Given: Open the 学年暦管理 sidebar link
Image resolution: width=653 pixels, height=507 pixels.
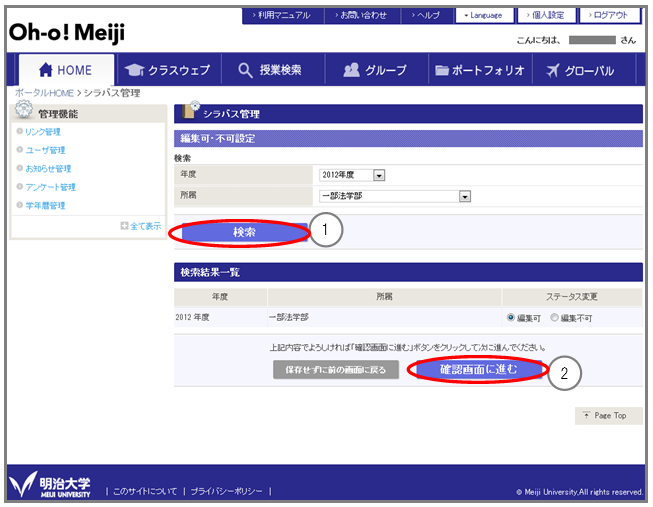Looking at the screenshot, I should [45, 205].
